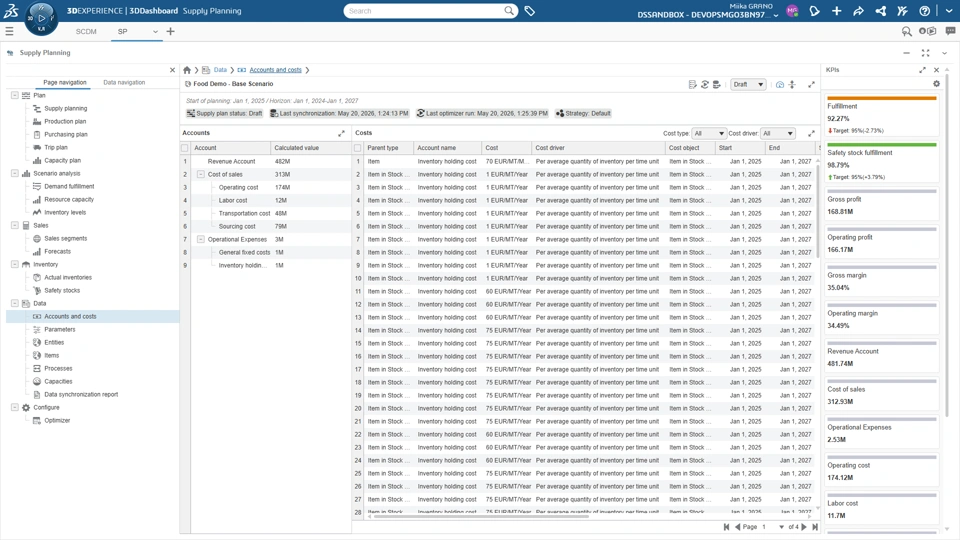The width and height of the screenshot is (960, 540).
Task: Collapse the Cost of sales account row
Action: click(x=200, y=174)
